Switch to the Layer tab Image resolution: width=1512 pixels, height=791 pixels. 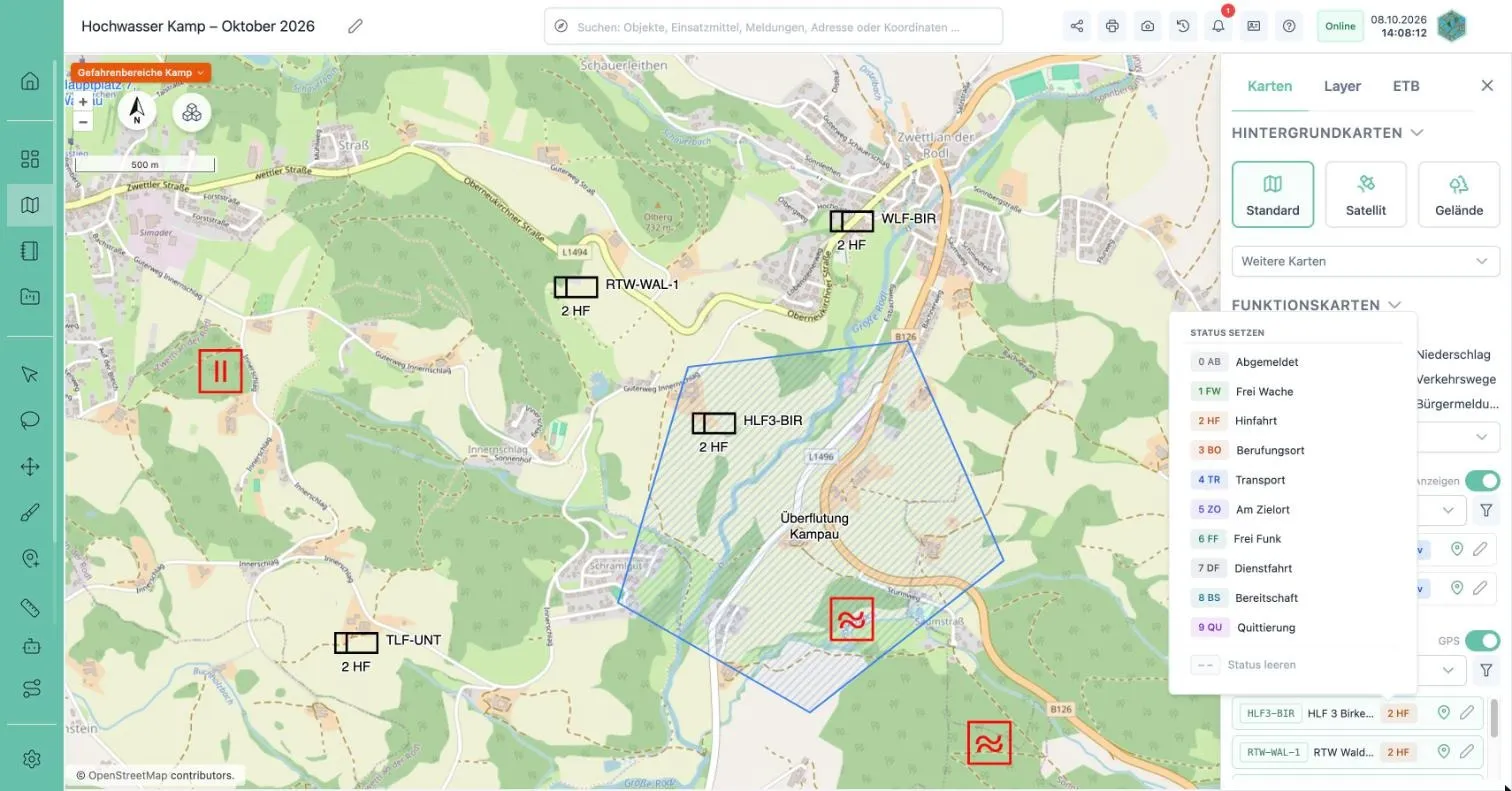[1342, 86]
